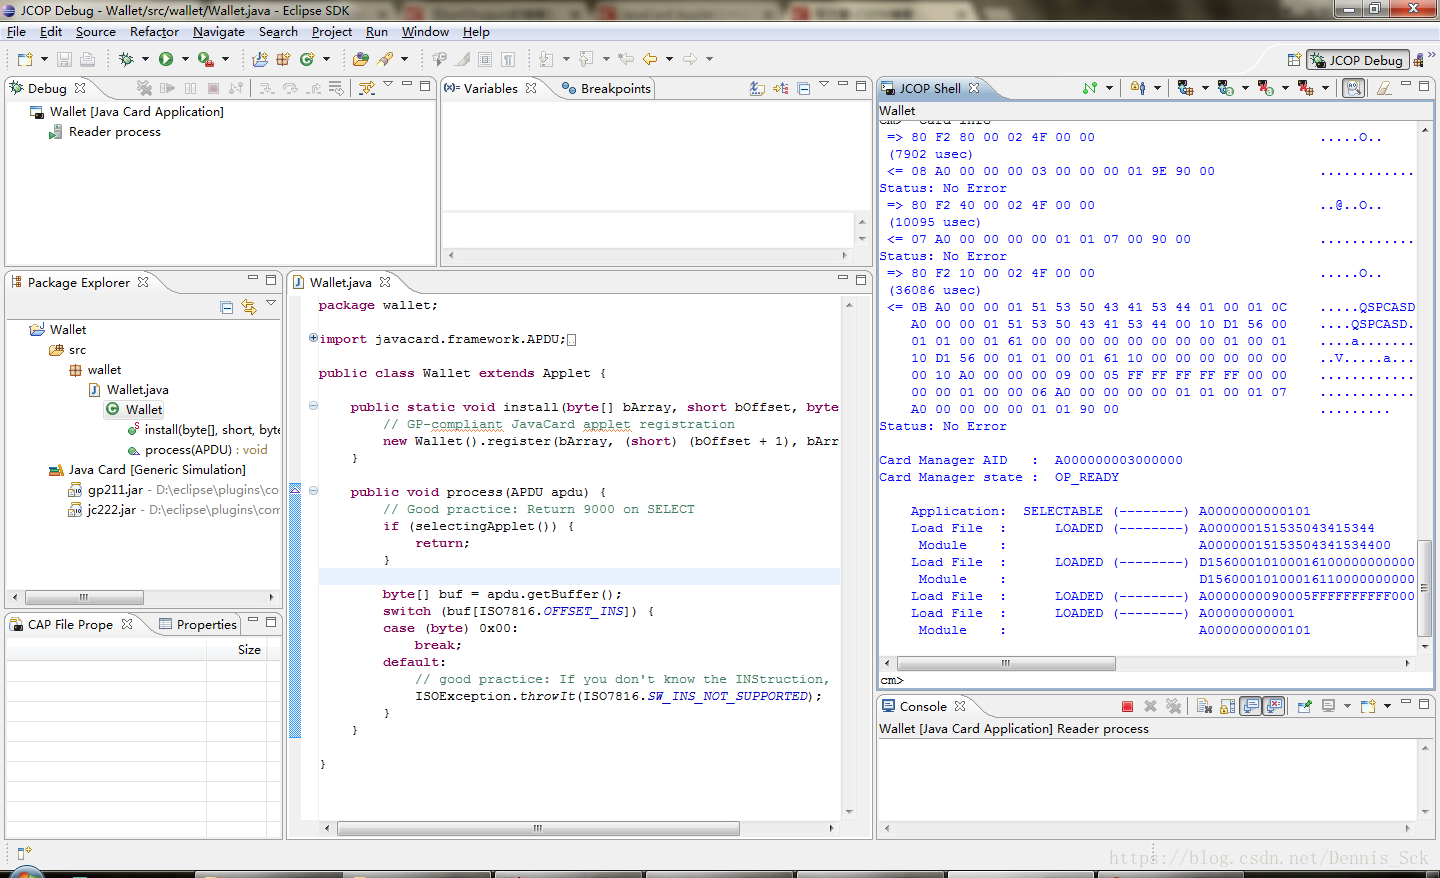1440x878 pixels.
Task: Toggle Show Console on standard output change
Action: [1251, 706]
